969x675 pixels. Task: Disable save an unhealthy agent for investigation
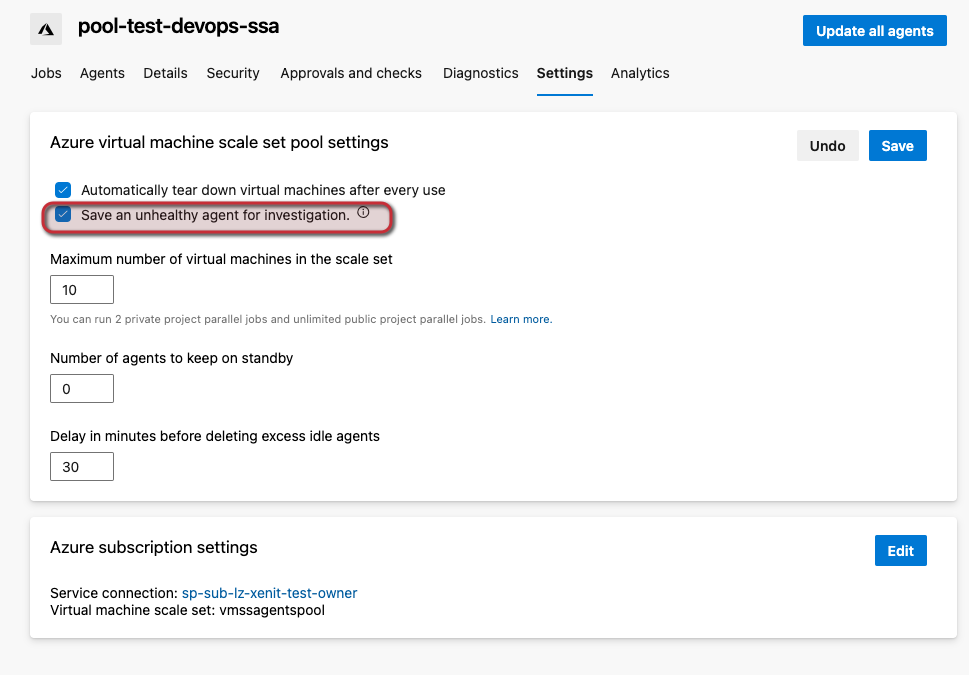pos(63,213)
